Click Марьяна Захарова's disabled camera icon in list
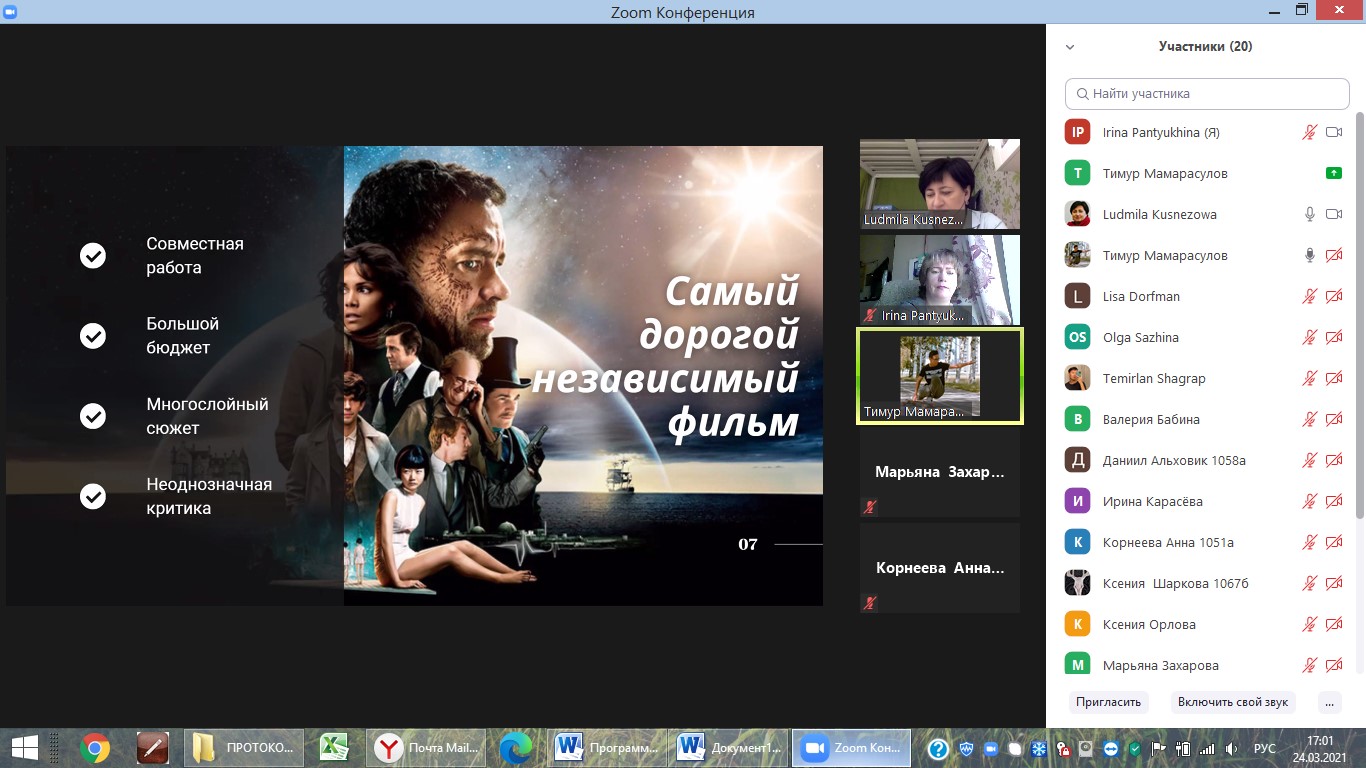 (x=1333, y=665)
